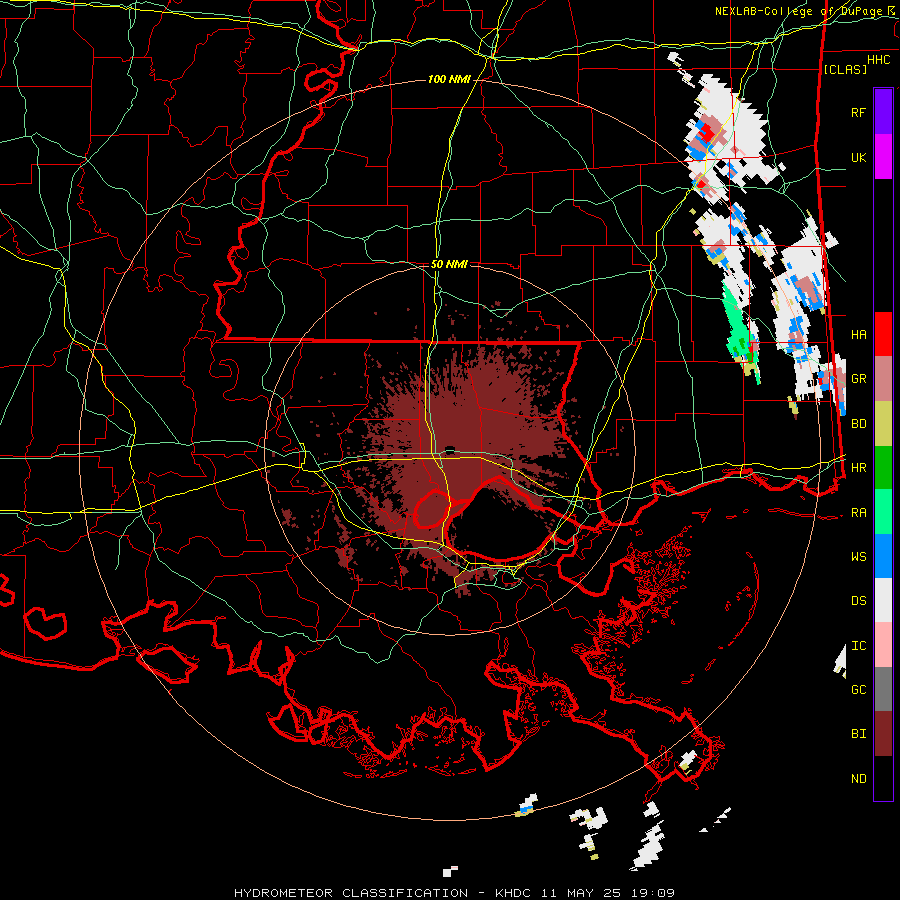Click the 50 NMI range ring label
The height and width of the screenshot is (900, 900).
pyautogui.click(x=449, y=264)
